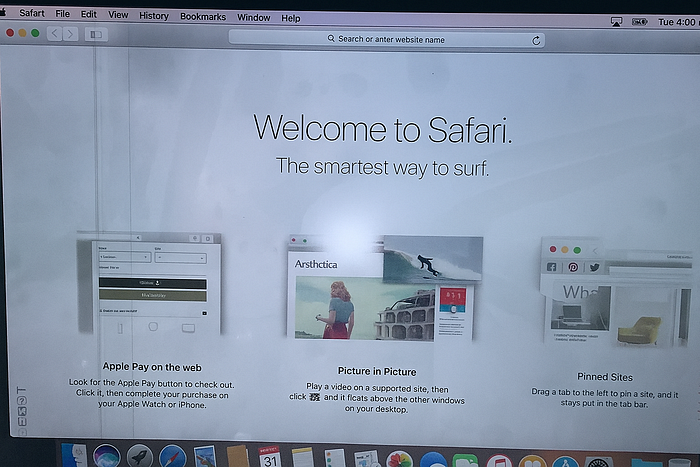Screen dimensions: 700x467
Task: Open Calendar icon showing 31 in Dock
Action: [x=270, y=457]
